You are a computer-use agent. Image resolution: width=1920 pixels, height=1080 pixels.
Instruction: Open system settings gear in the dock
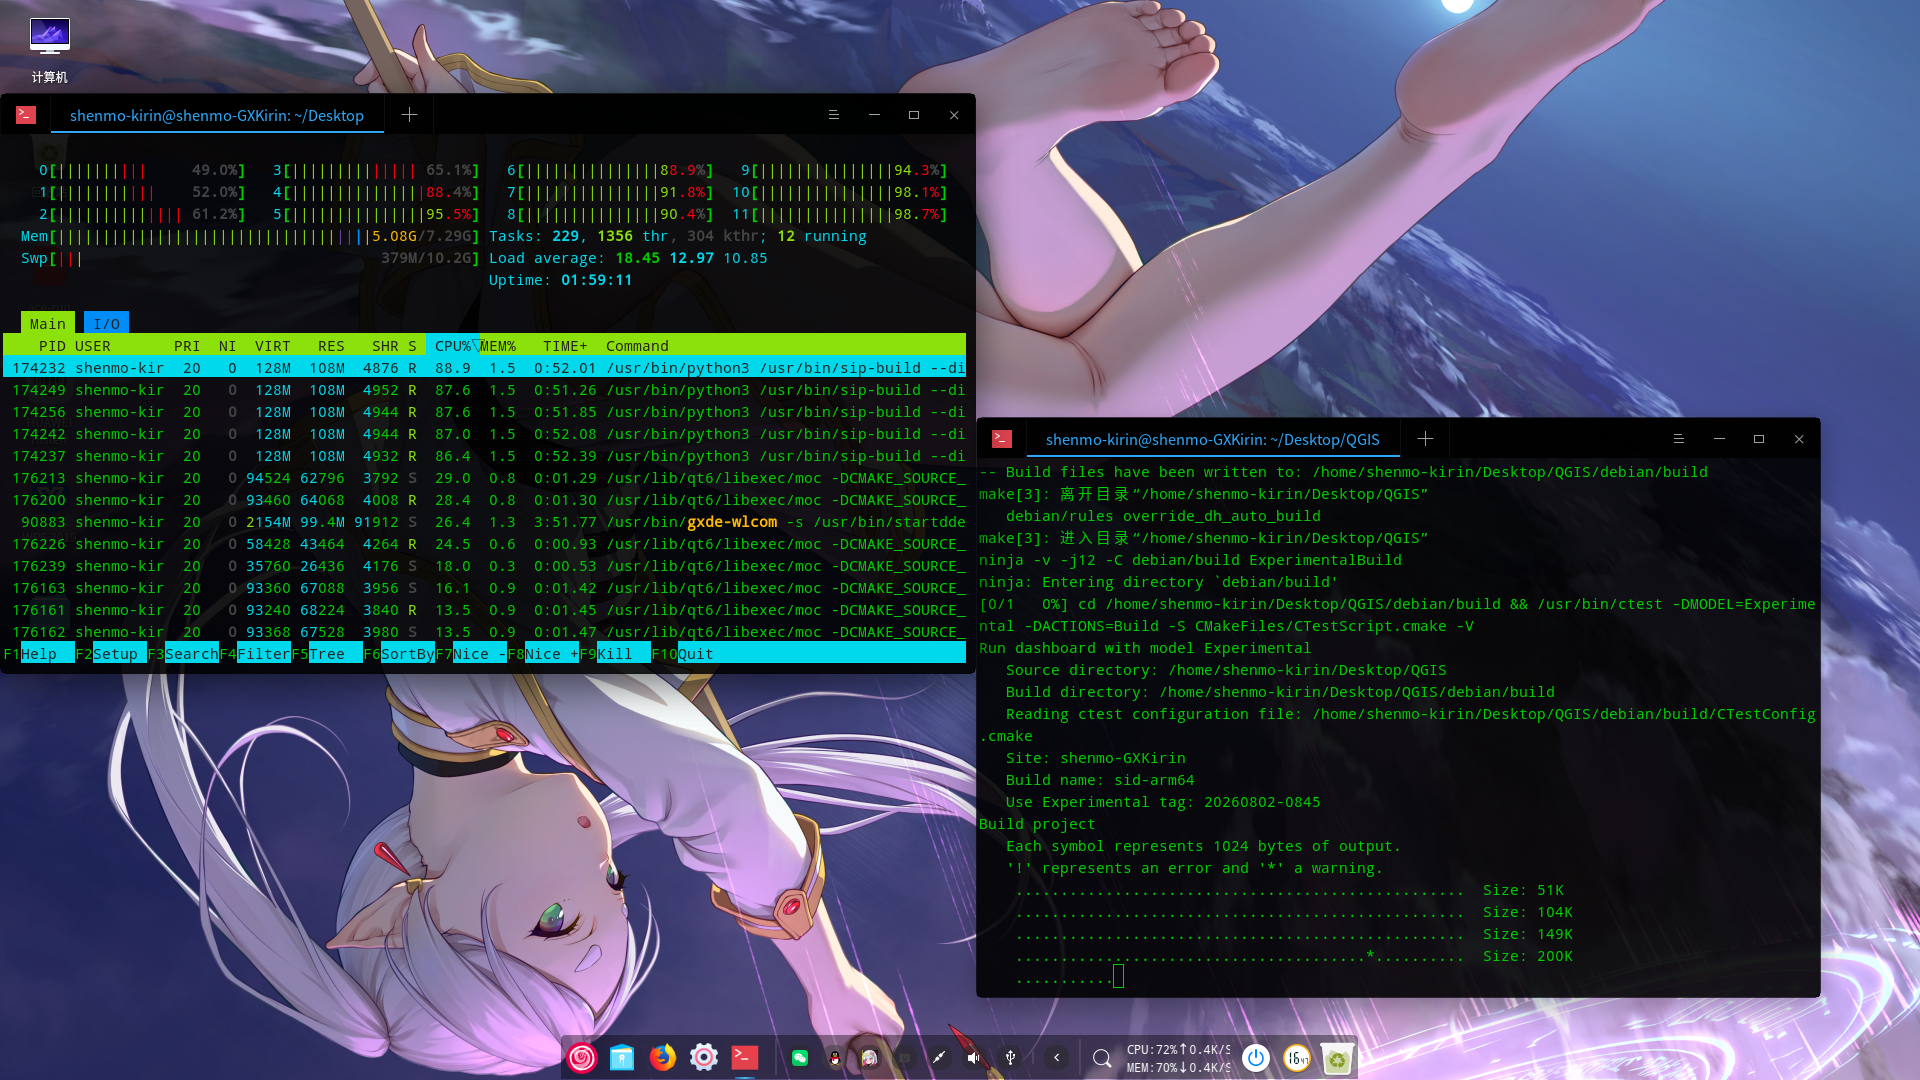point(704,1058)
